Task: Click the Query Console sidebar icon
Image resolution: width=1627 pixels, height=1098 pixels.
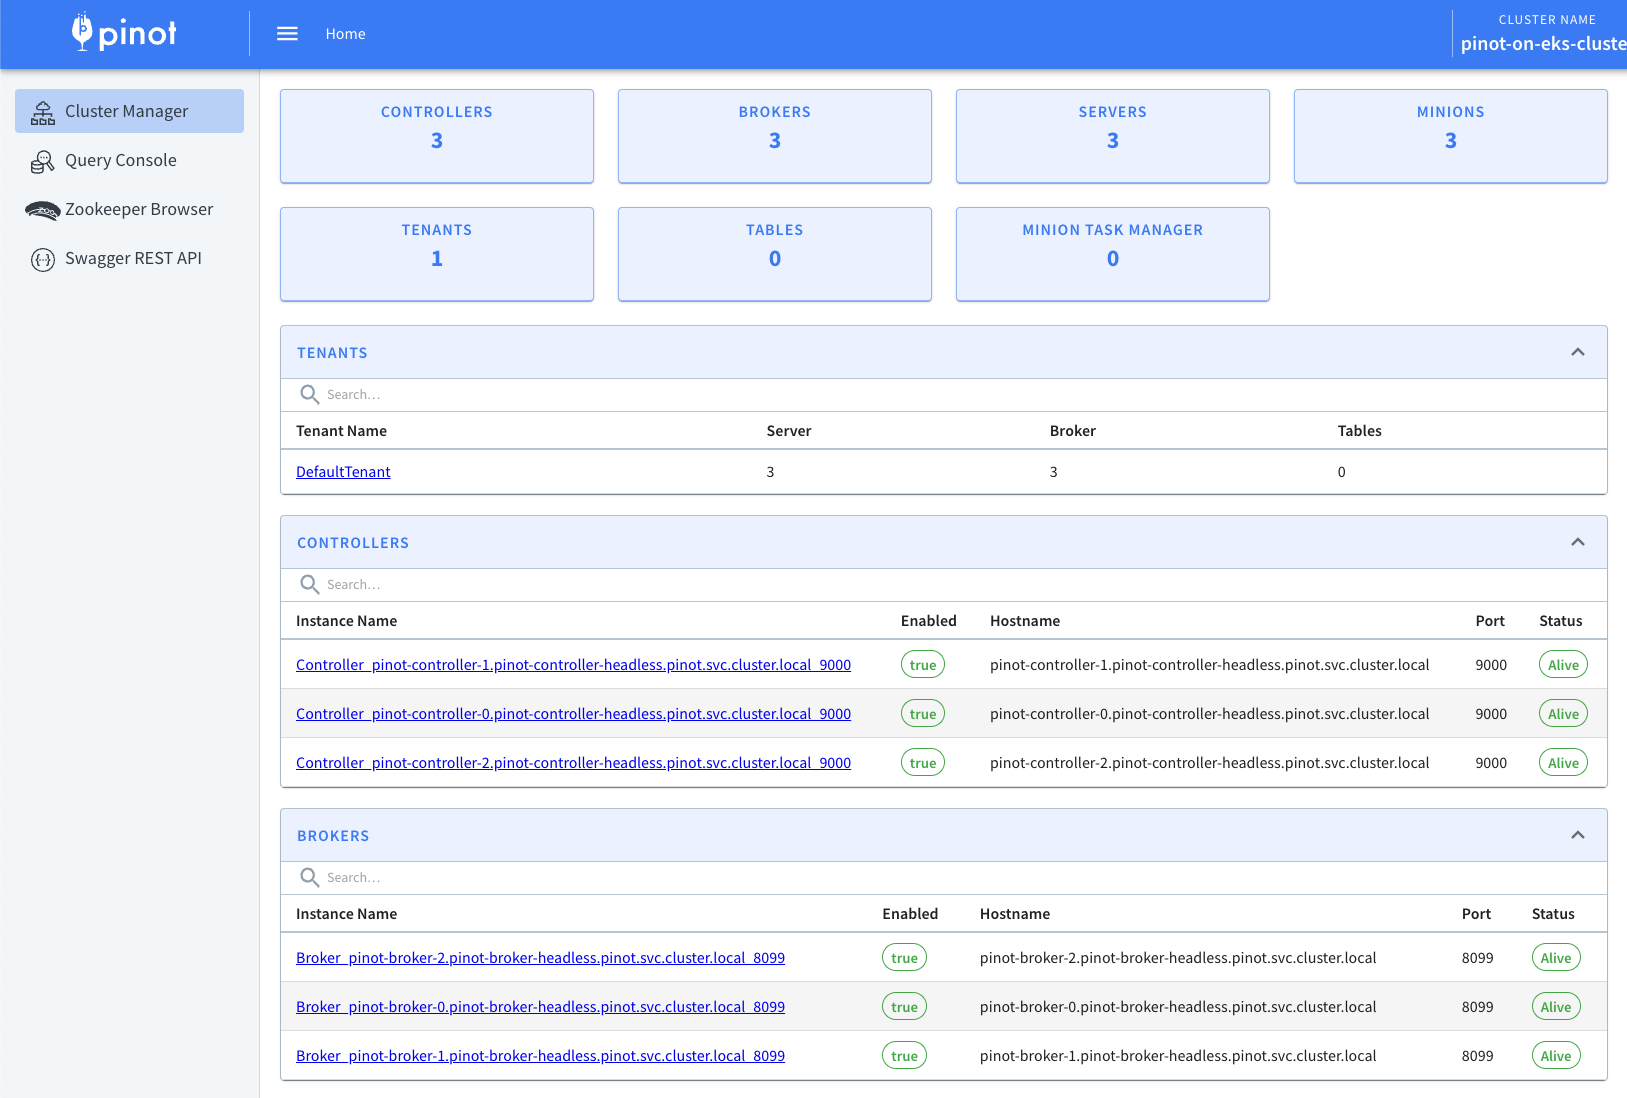Action: point(43,161)
